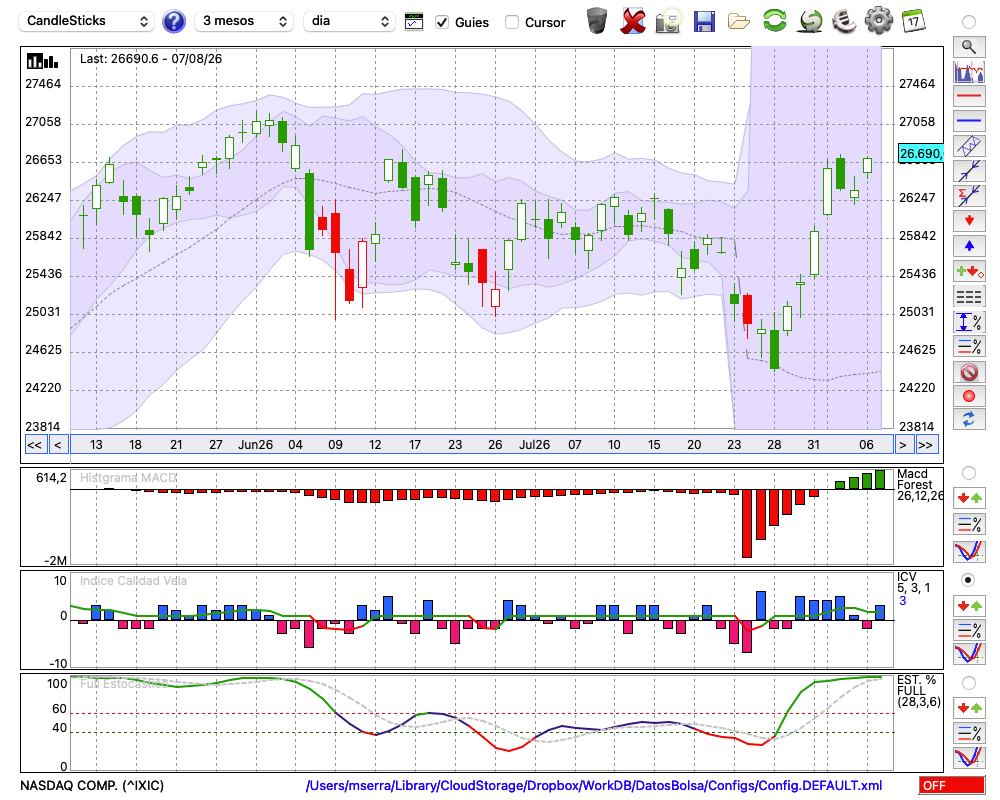Click the blue floppy disk save icon
Image resolution: width=1000 pixels, height=800 pixels.
704,21
